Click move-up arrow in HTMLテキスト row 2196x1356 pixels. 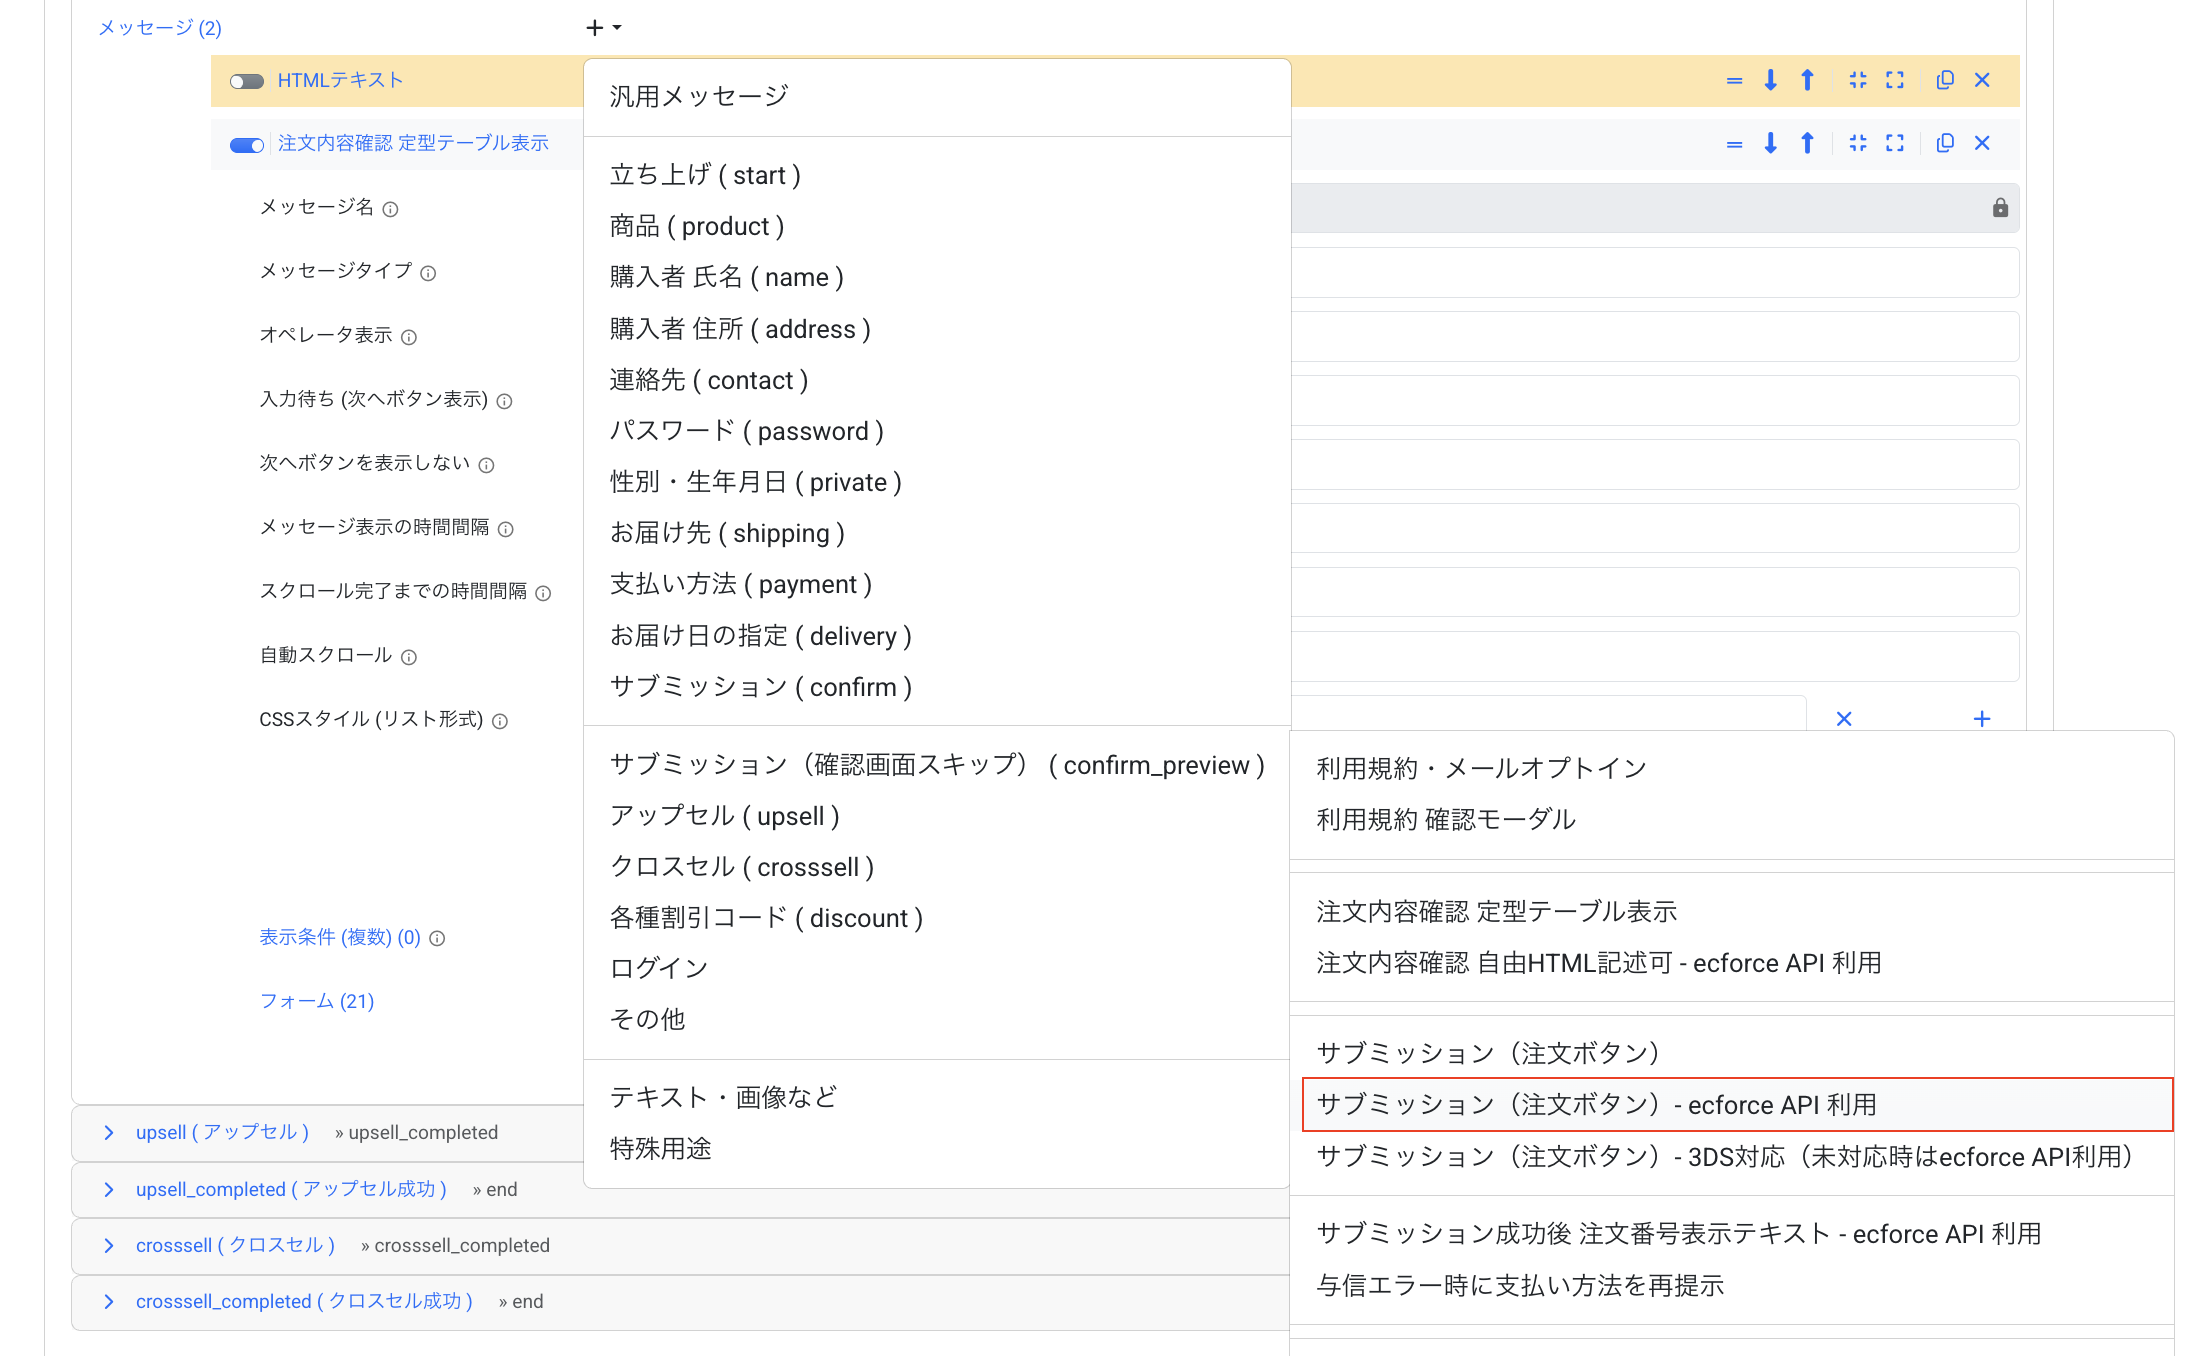coord(1807,80)
